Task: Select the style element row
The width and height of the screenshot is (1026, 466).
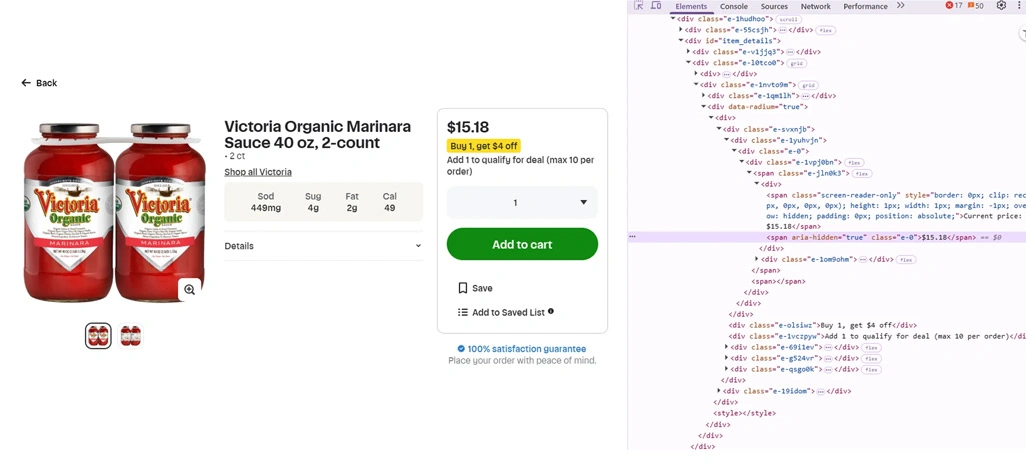Action: click(745, 413)
